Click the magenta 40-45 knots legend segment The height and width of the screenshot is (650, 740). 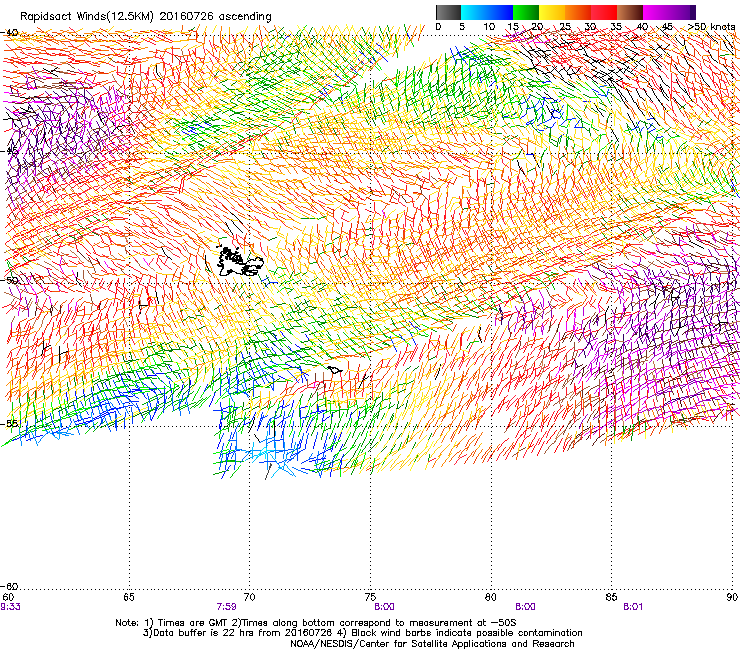656,12
